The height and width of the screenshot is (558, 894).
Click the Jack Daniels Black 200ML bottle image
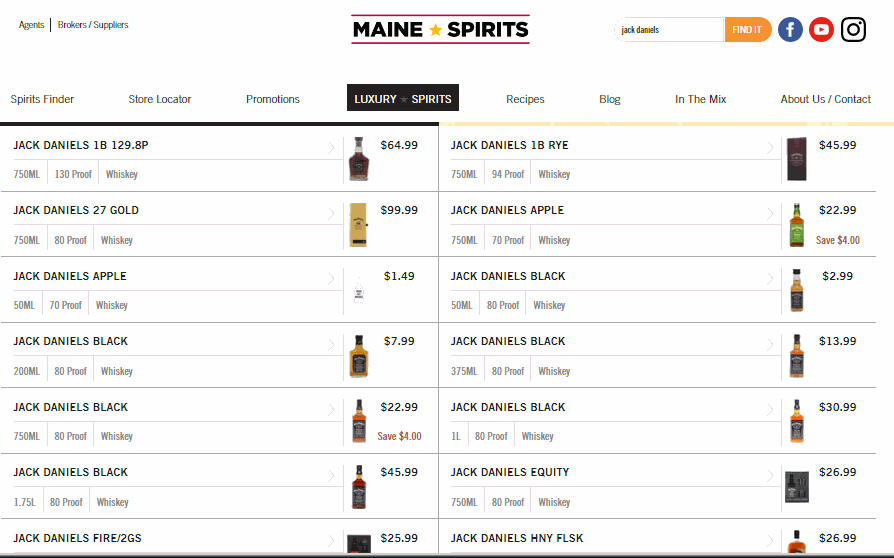pyautogui.click(x=359, y=356)
